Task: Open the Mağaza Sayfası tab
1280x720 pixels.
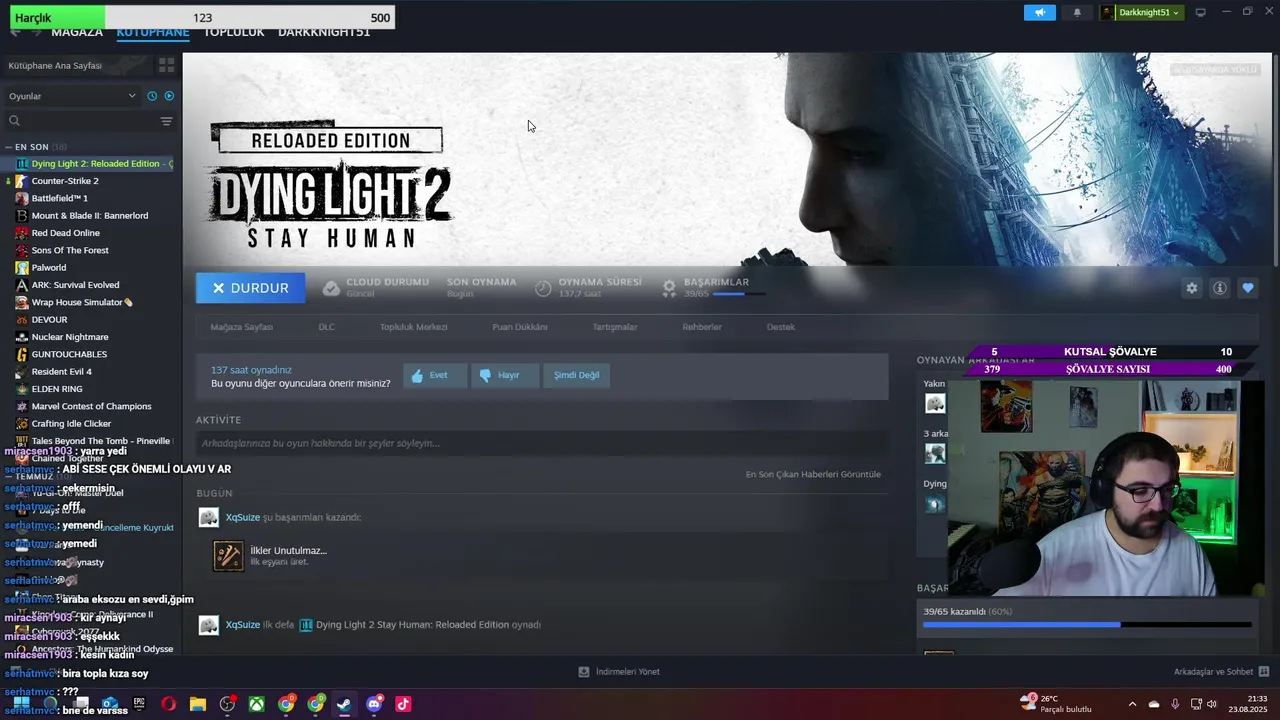Action: (x=241, y=327)
